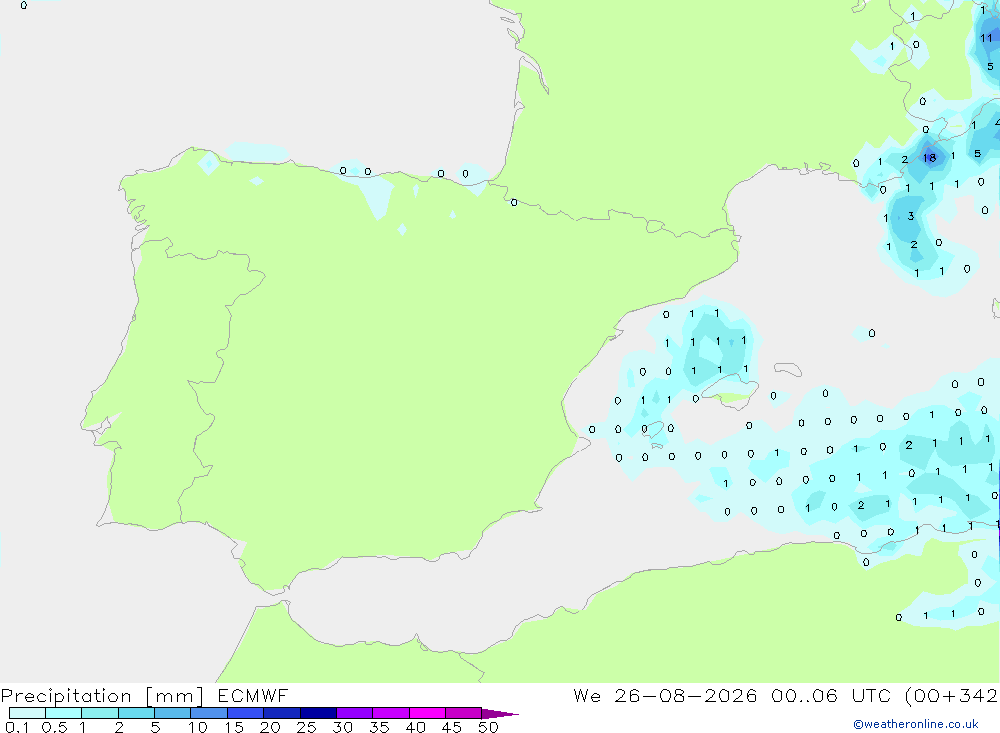Click the legend label "45"

(x=452, y=727)
